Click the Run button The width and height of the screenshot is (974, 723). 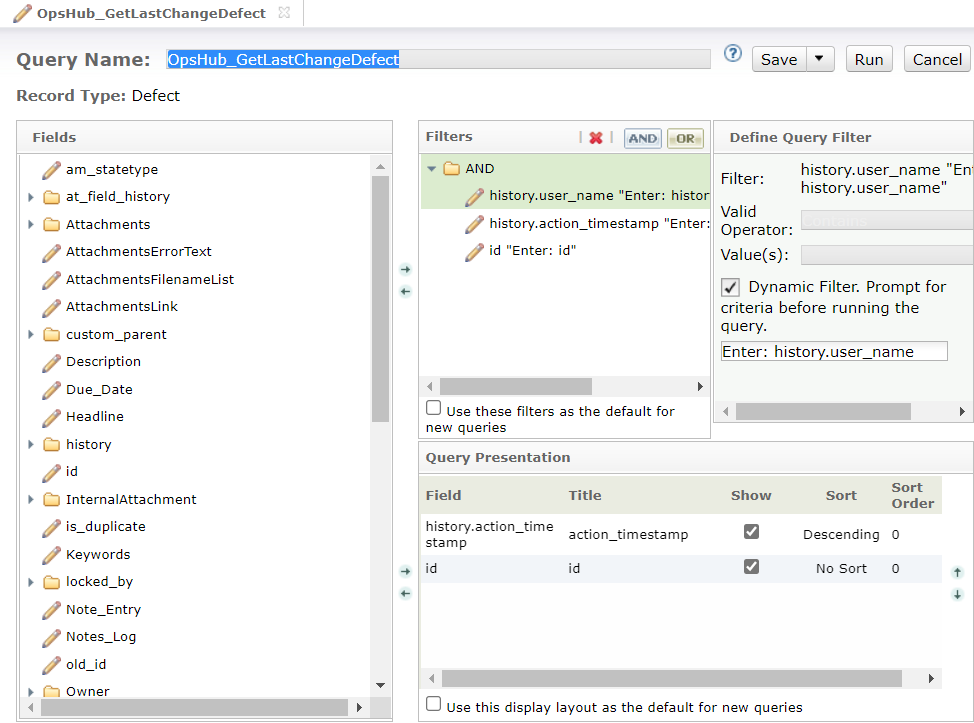(868, 59)
